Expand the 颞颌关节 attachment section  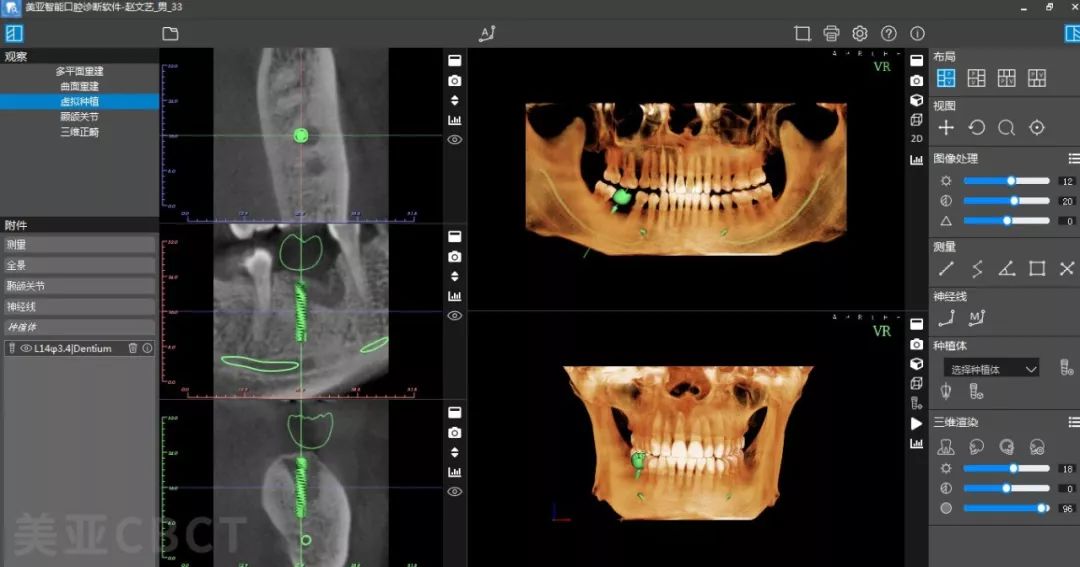[x=79, y=286]
